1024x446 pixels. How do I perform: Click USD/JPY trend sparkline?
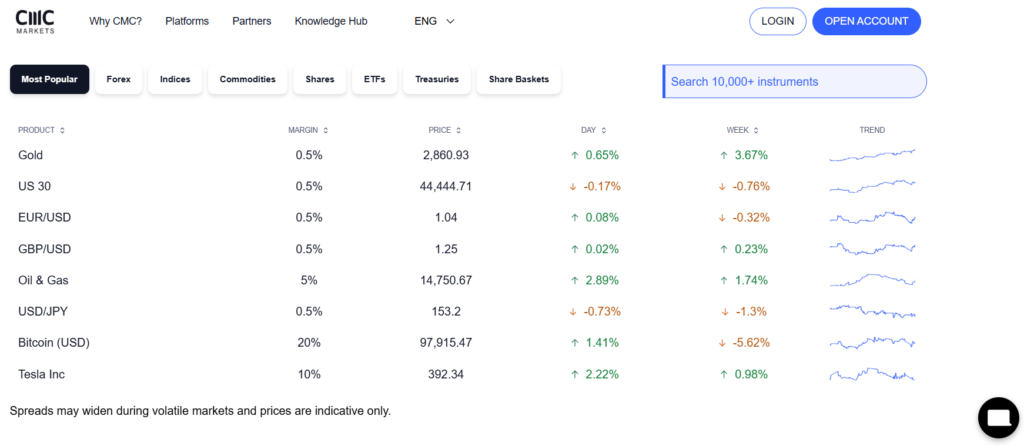[872, 311]
